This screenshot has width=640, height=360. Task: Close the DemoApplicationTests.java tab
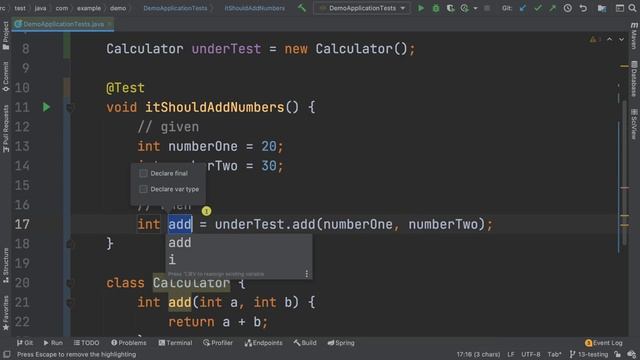pos(109,24)
